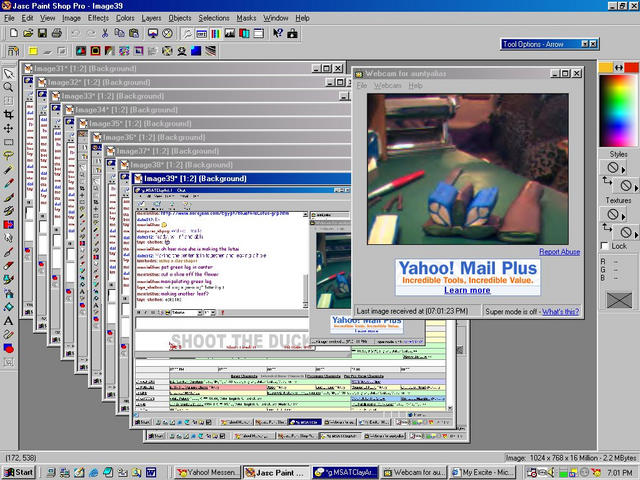Click the full screen preview monitor icon
This screenshot has height=480, width=640.
(153, 33)
